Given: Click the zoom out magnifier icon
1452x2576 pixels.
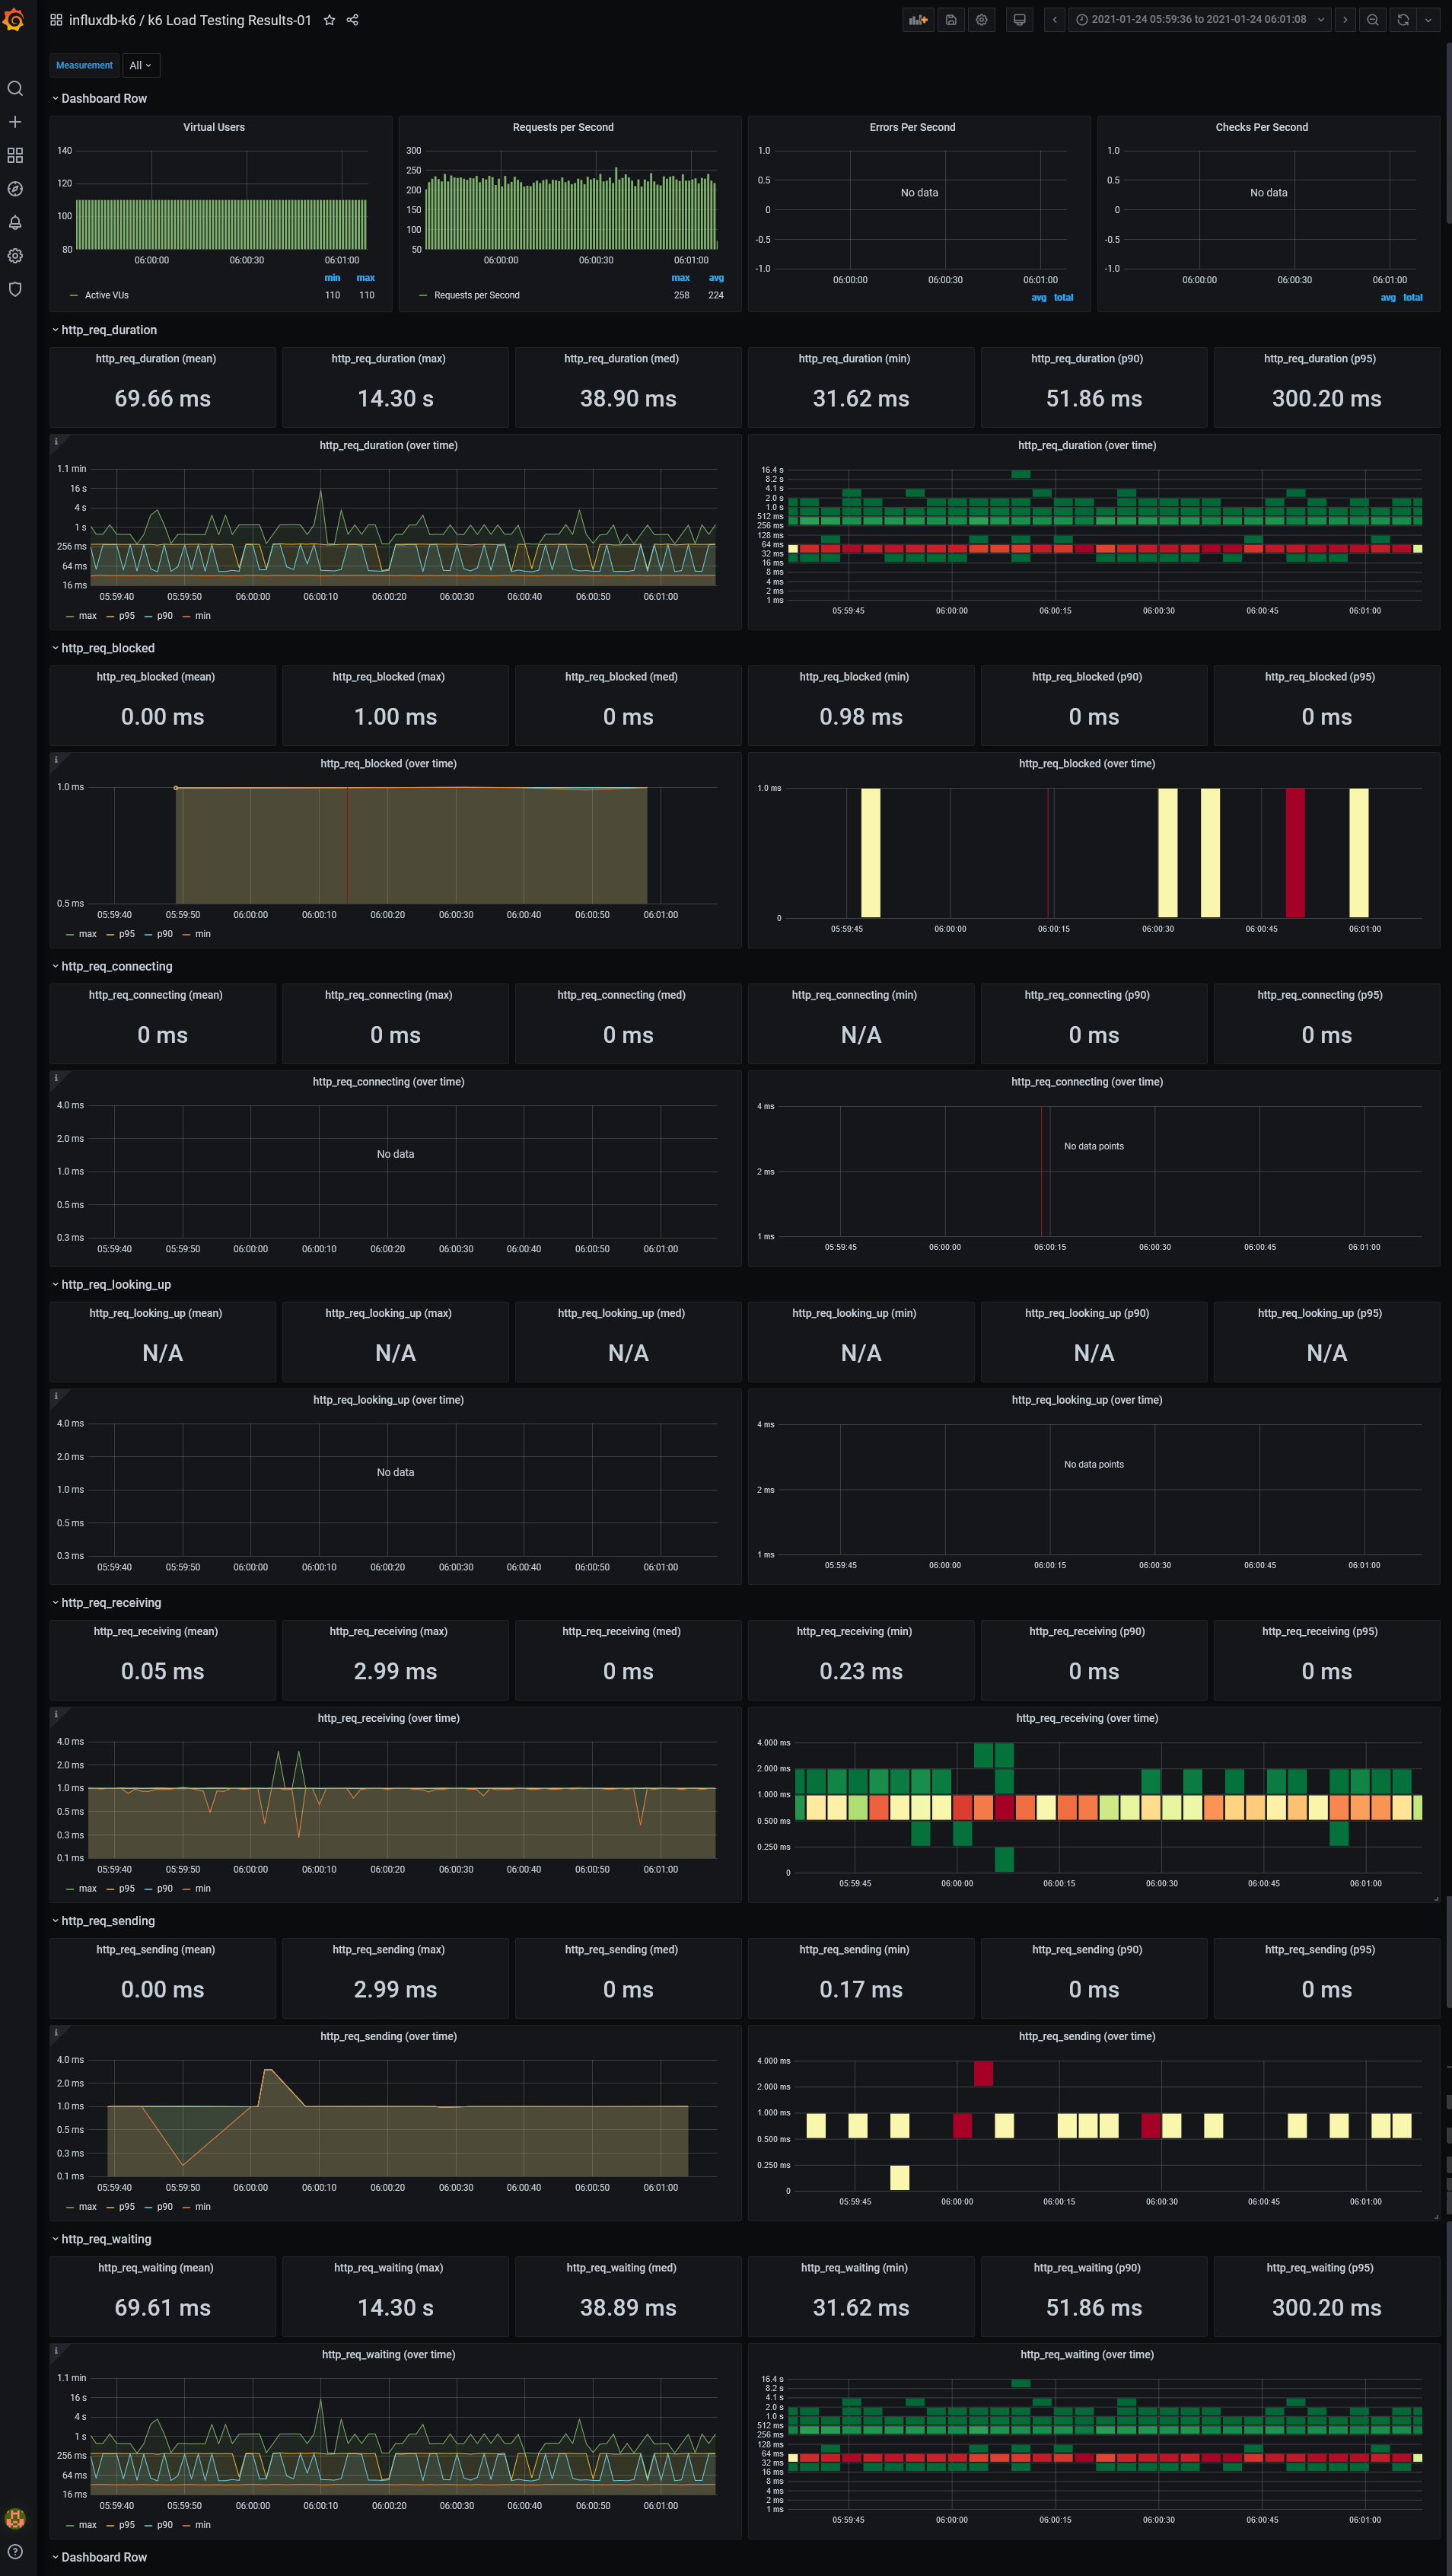Looking at the screenshot, I should click(1372, 19).
